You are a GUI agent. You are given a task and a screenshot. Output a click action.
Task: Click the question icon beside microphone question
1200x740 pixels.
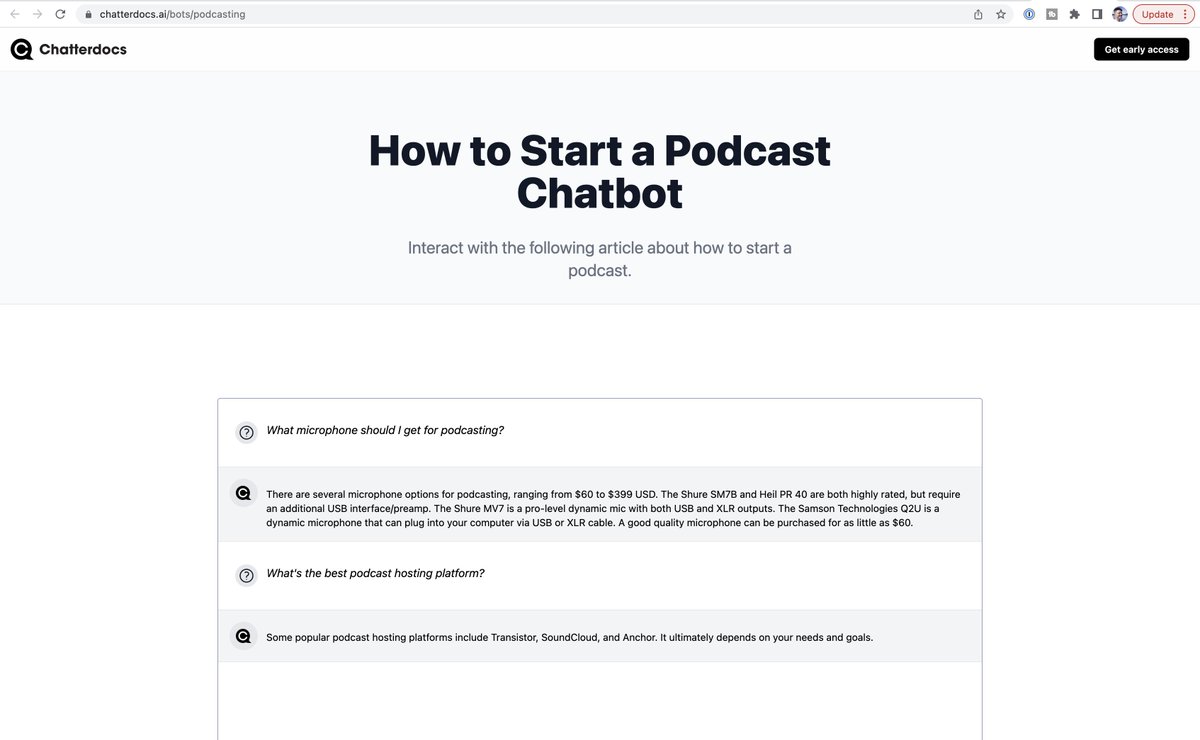(246, 432)
